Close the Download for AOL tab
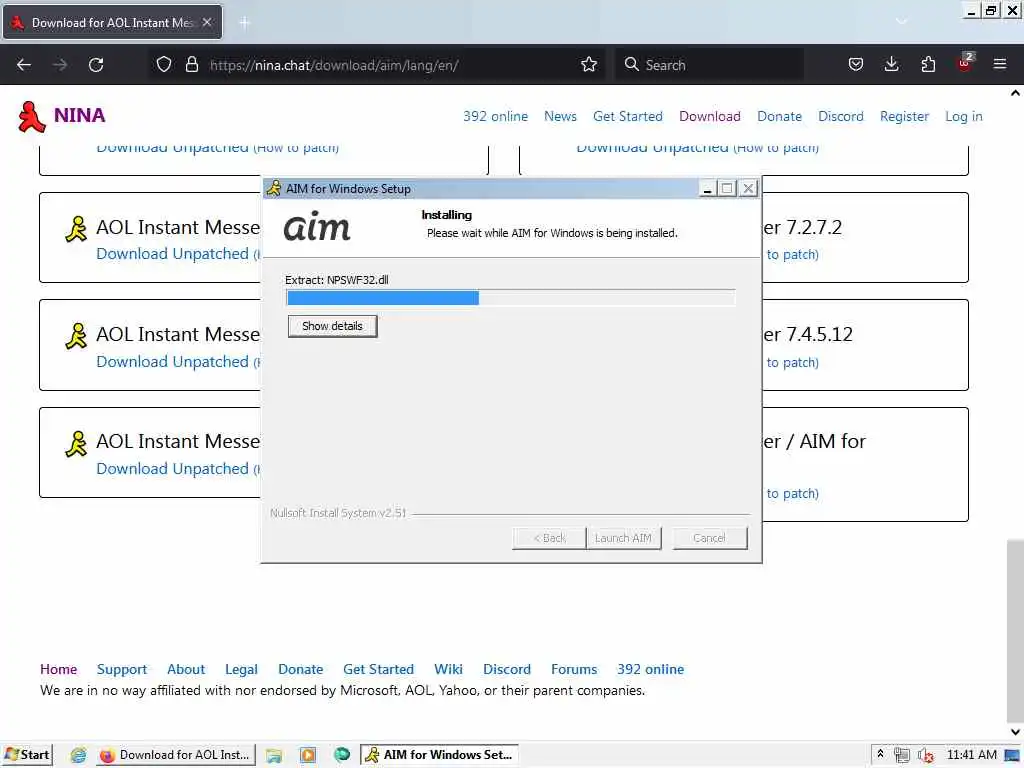The width and height of the screenshot is (1024, 768). pos(207,22)
